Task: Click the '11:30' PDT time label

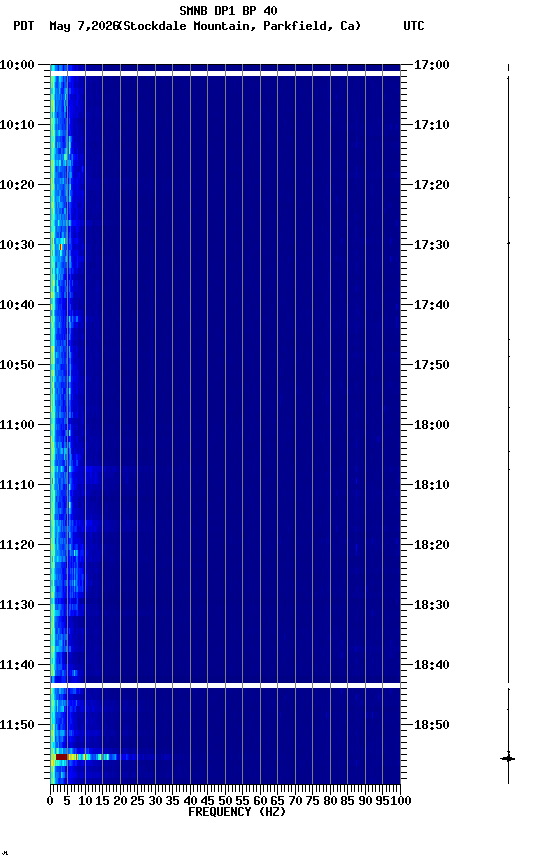Action: click(x=17, y=606)
